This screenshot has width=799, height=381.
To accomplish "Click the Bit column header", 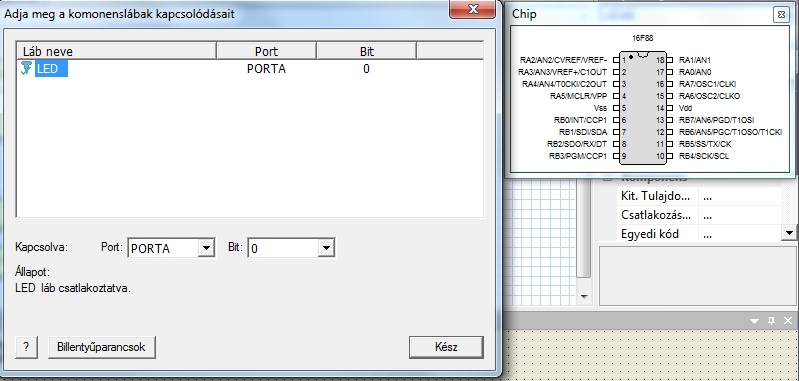I will tap(366, 51).
